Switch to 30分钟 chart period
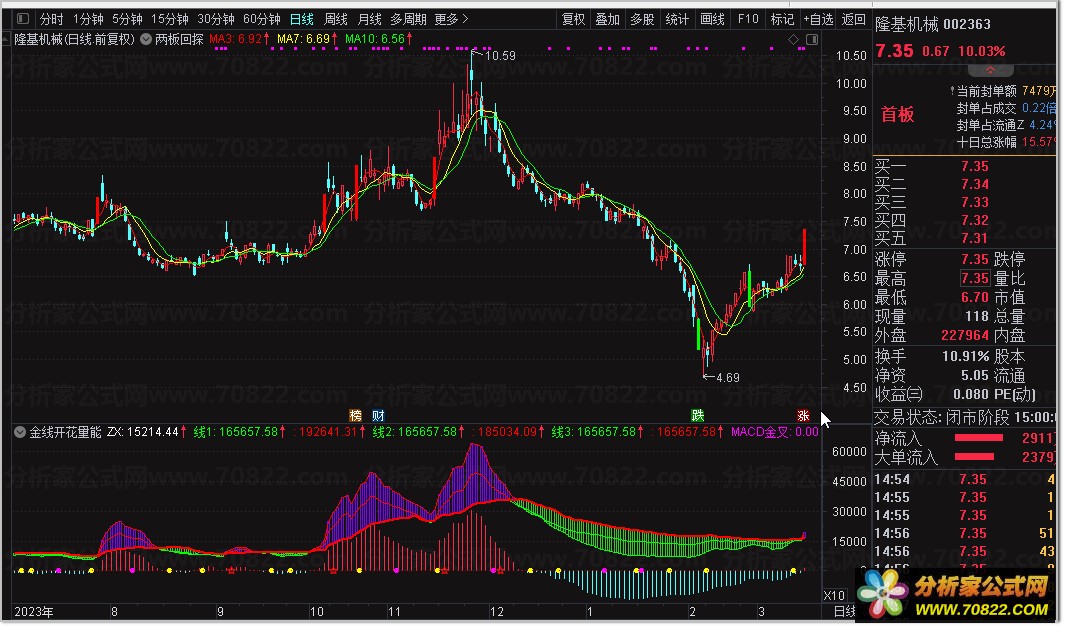The width and height of the screenshot is (1065, 626). click(216, 19)
